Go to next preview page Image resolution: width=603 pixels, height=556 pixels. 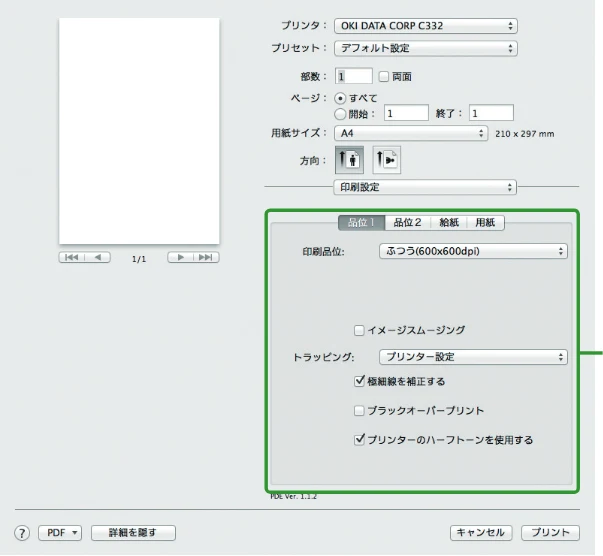coord(180,257)
